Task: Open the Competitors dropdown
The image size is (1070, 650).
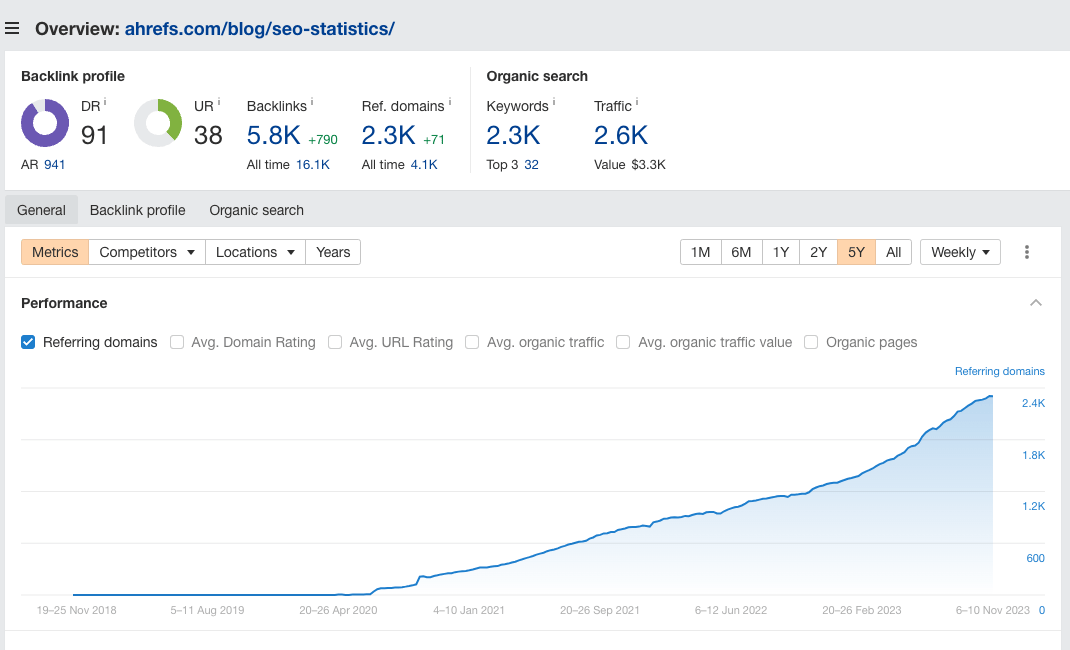Action: [x=146, y=252]
